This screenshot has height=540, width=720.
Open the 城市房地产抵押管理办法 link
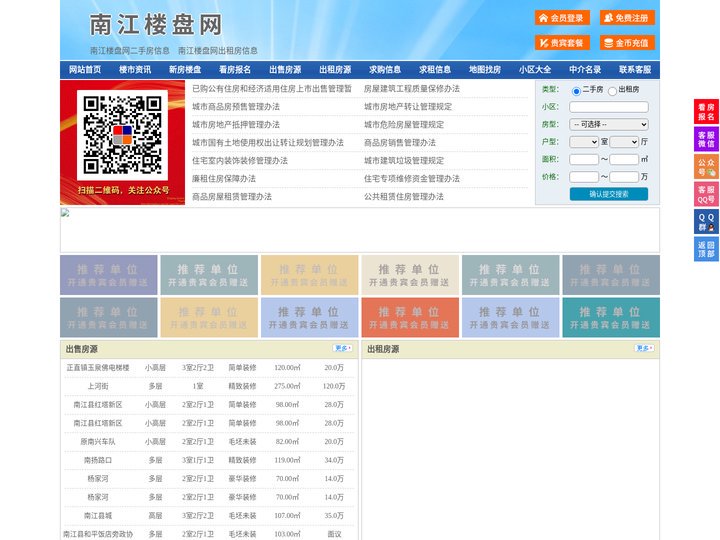(x=236, y=124)
